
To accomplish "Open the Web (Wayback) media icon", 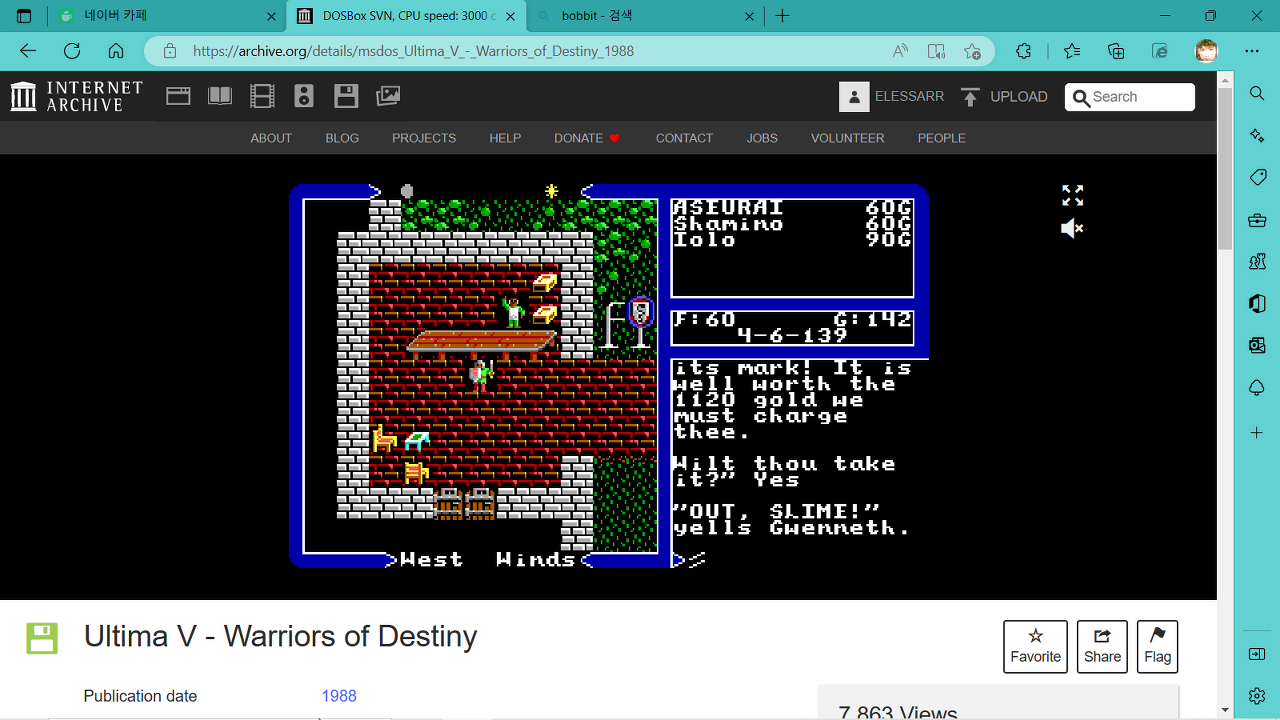I will coord(178,96).
